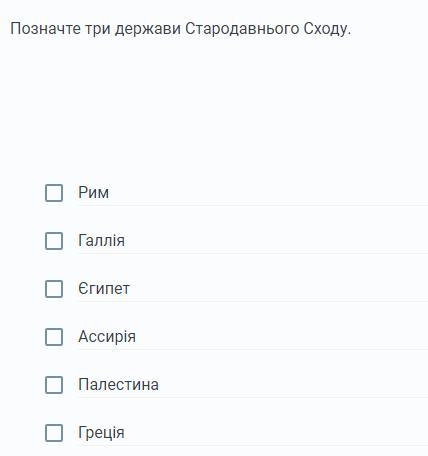The width and height of the screenshot is (428, 456).
Task: Enable the Єгипет checkbox
Action: [54, 289]
